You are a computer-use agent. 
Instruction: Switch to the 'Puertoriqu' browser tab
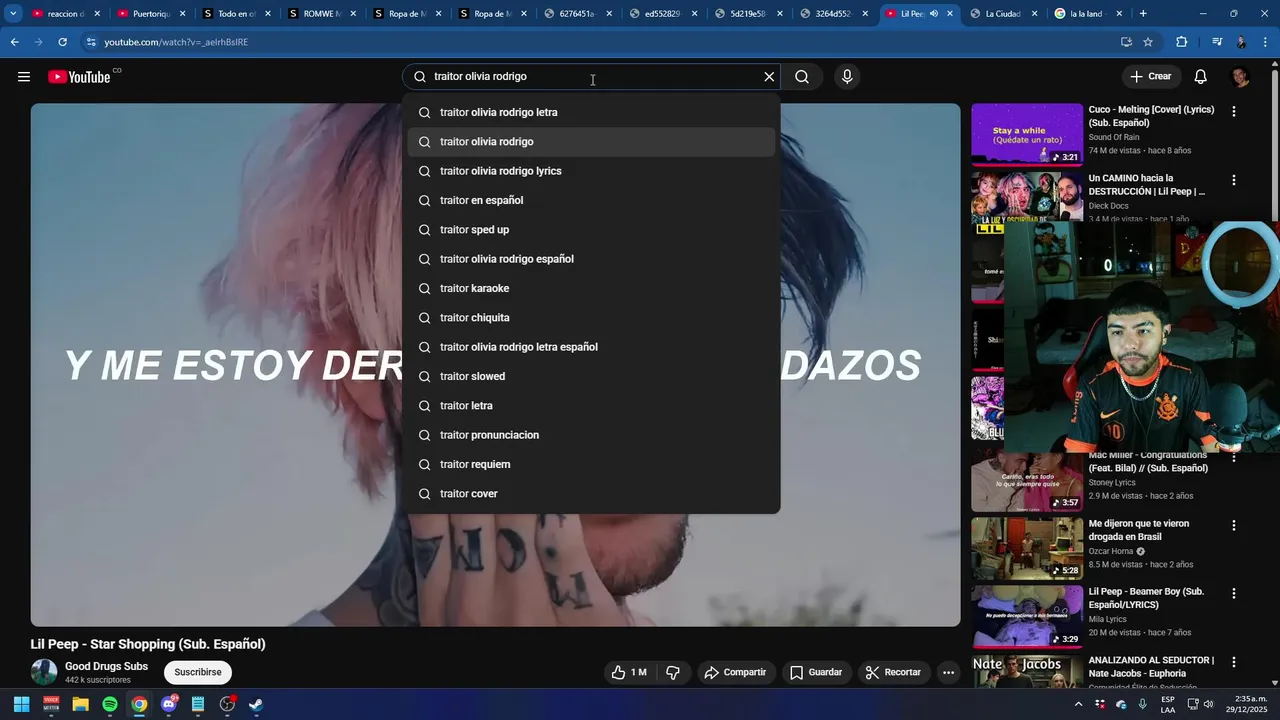coord(151,14)
